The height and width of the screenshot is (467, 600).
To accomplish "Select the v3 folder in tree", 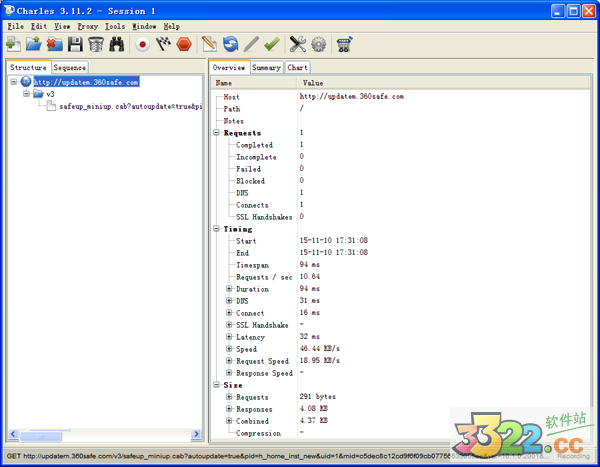I will (x=50, y=94).
